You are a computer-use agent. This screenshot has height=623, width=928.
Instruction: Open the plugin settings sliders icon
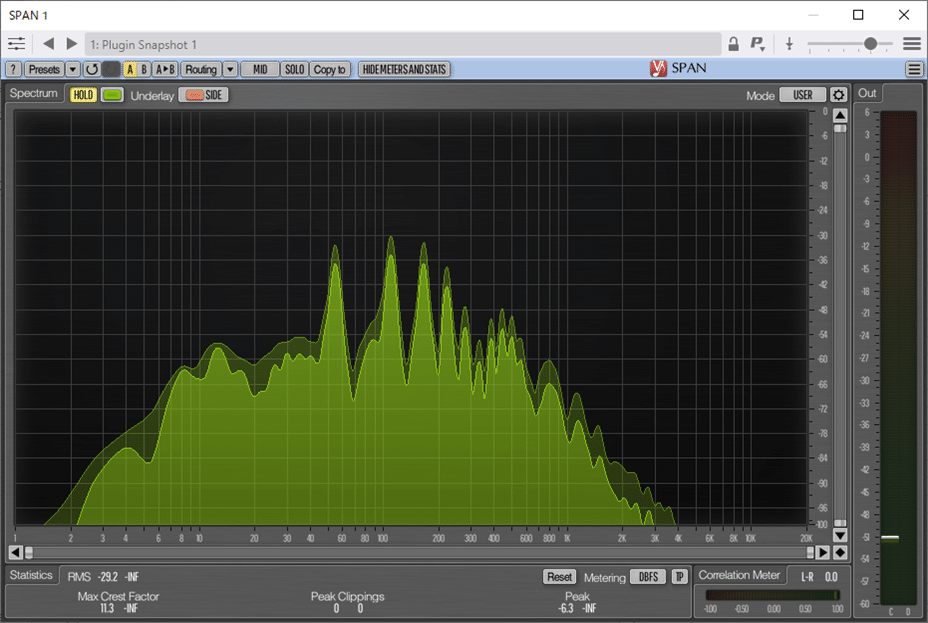(16, 44)
